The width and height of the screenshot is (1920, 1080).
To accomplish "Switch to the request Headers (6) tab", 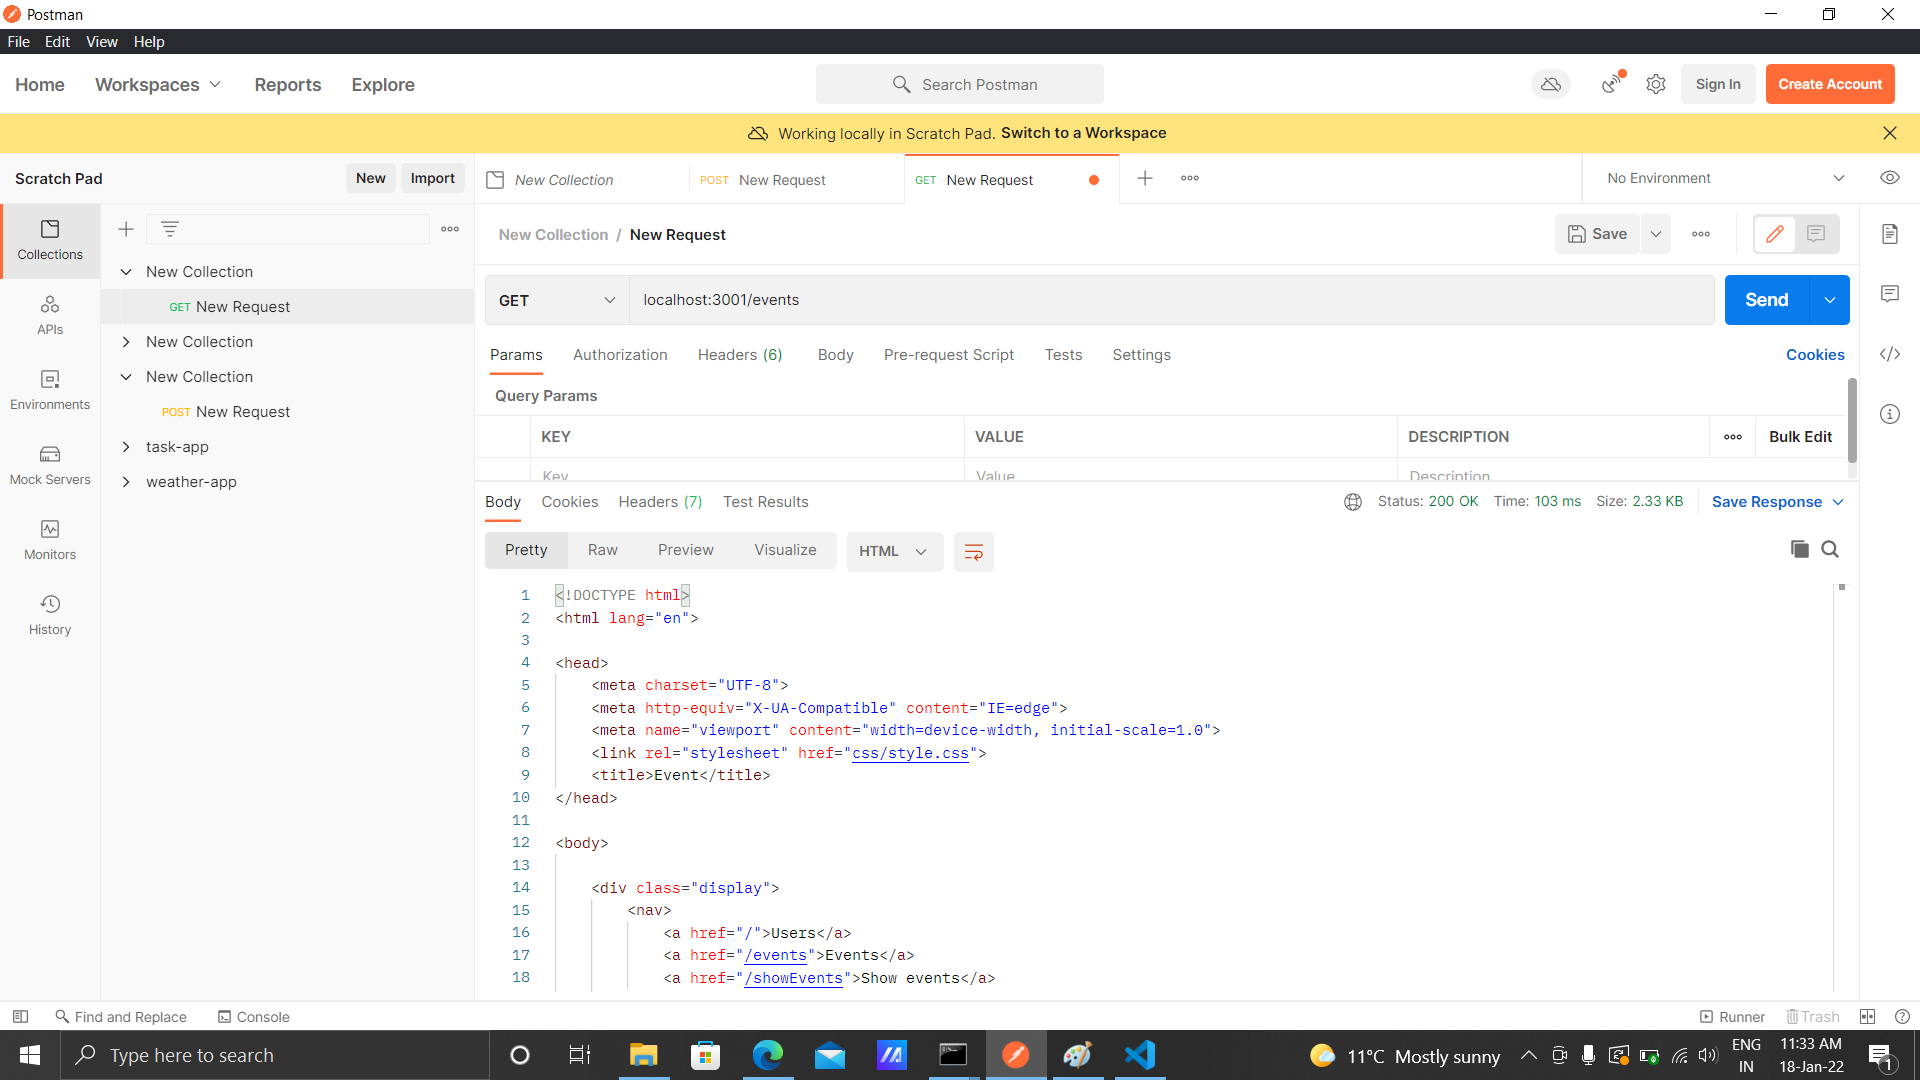I will (x=740, y=355).
